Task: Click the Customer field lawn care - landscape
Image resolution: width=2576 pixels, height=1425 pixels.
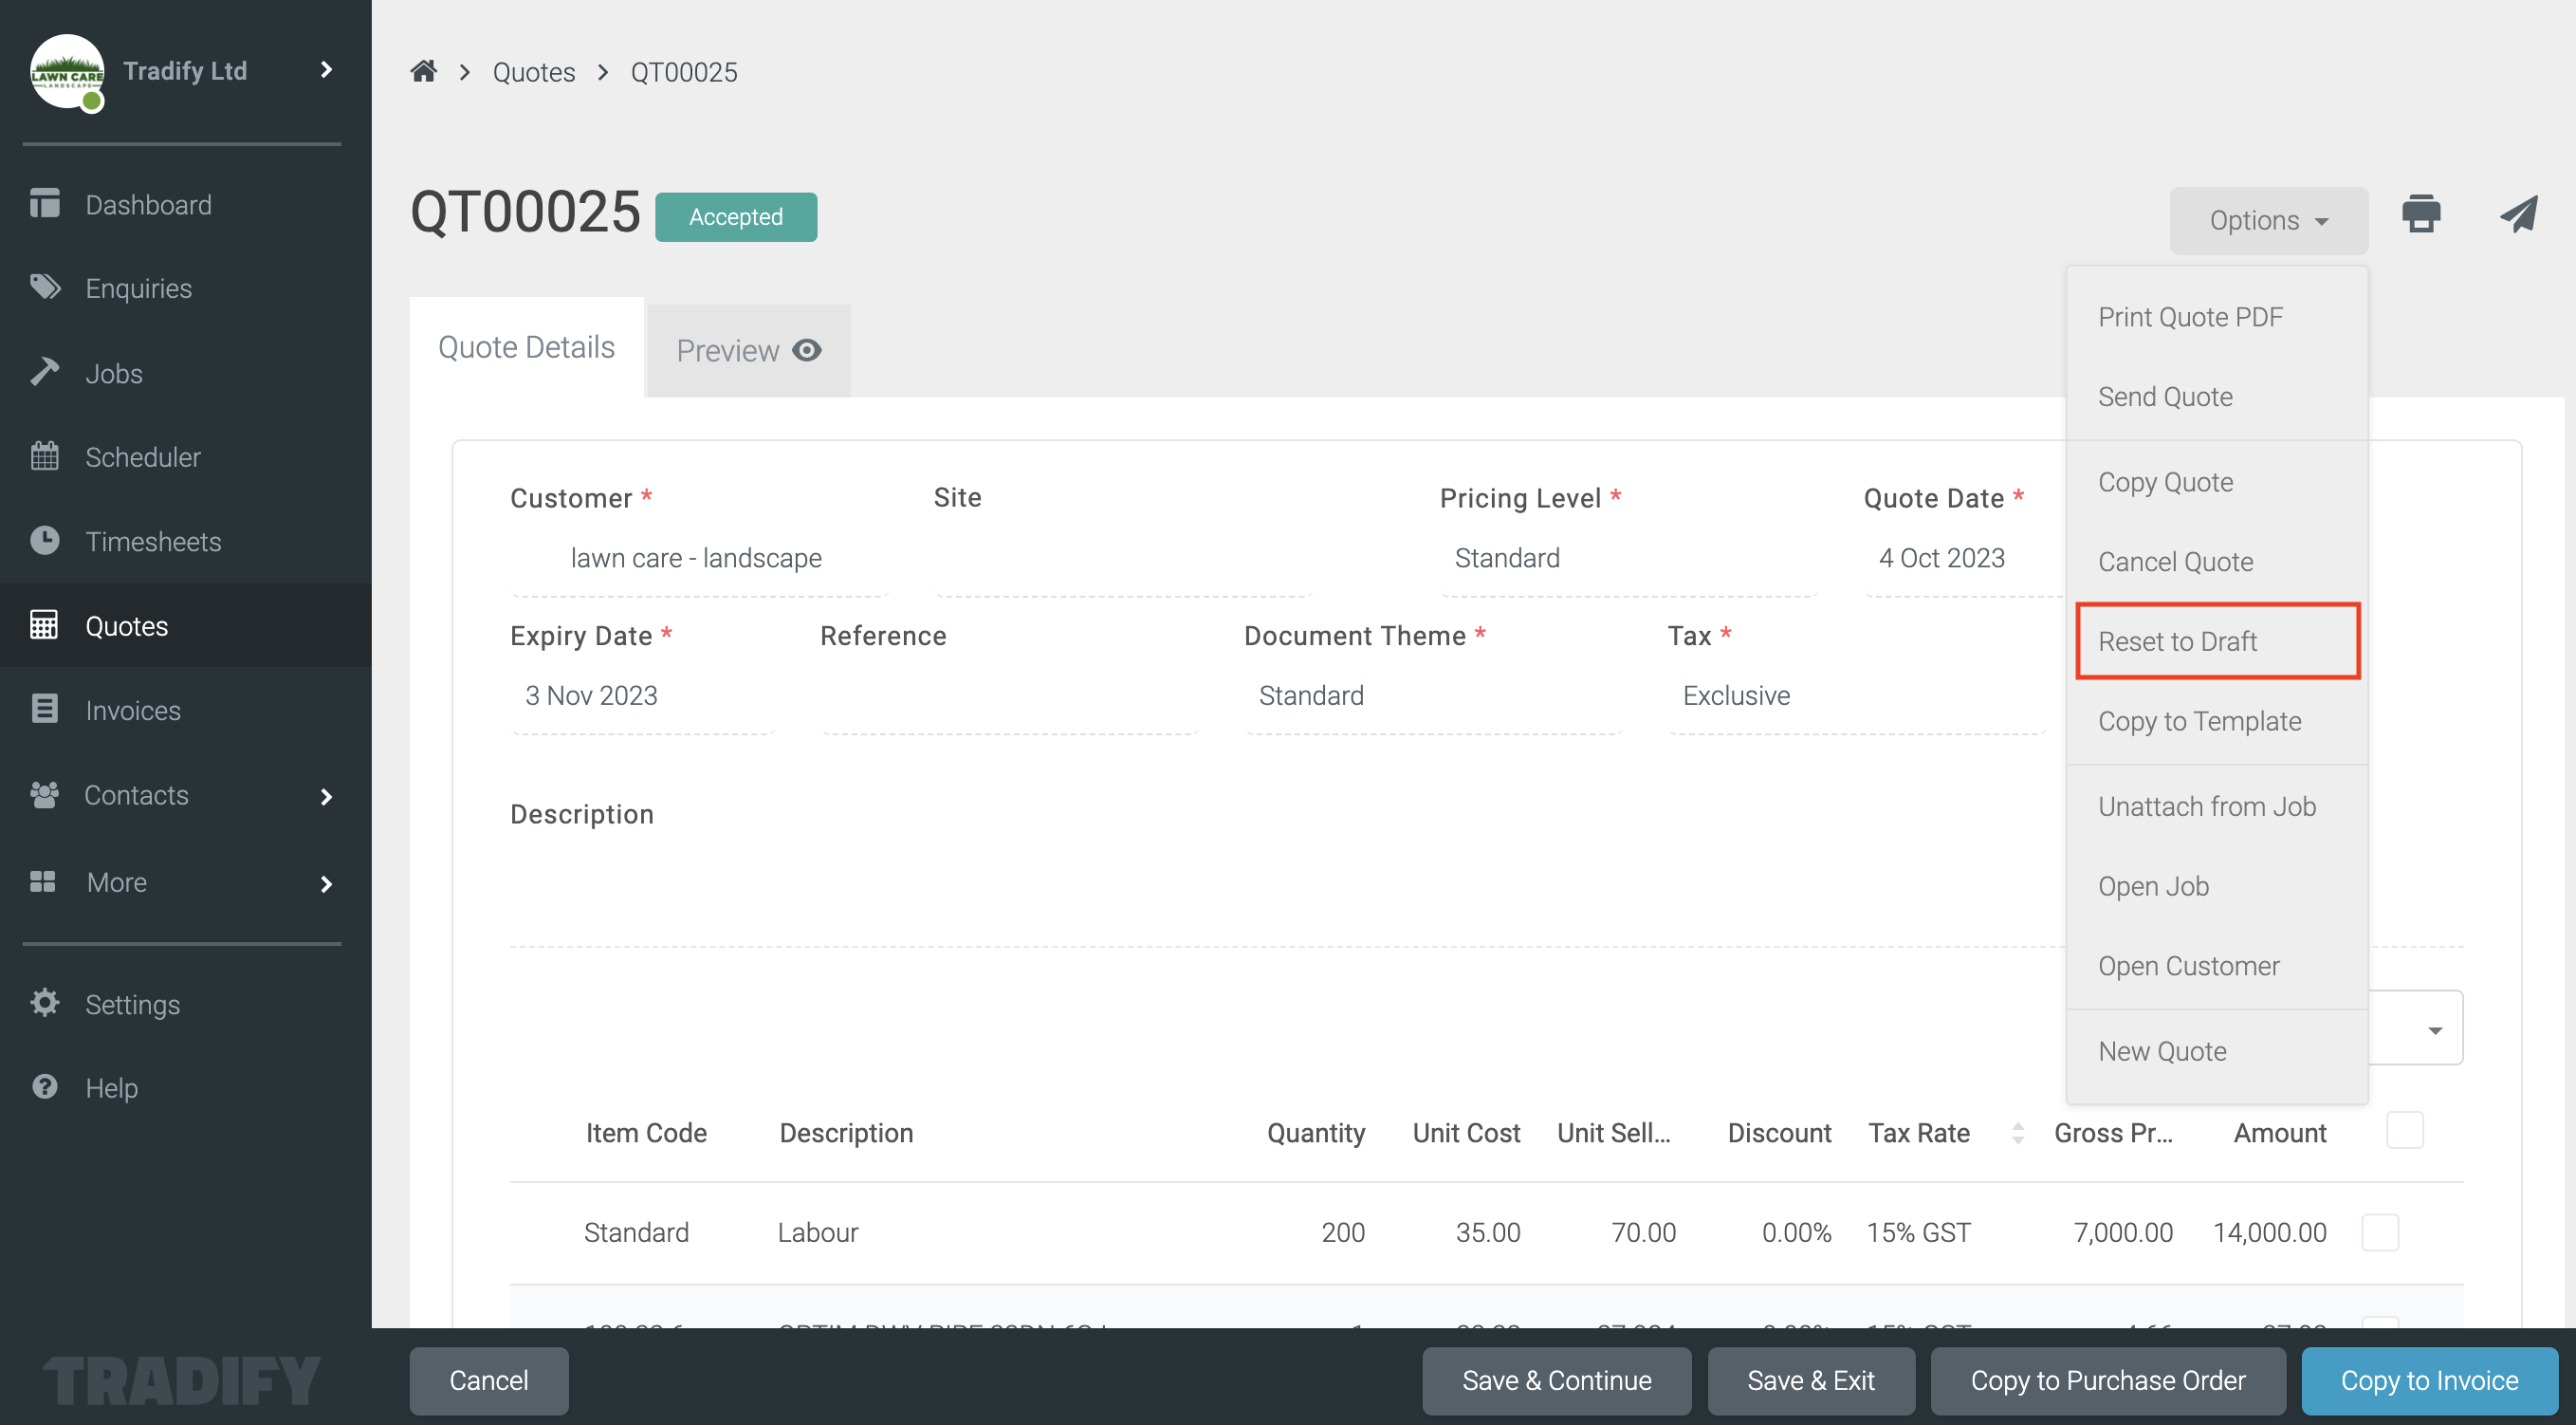Action: pyautogui.click(x=699, y=558)
